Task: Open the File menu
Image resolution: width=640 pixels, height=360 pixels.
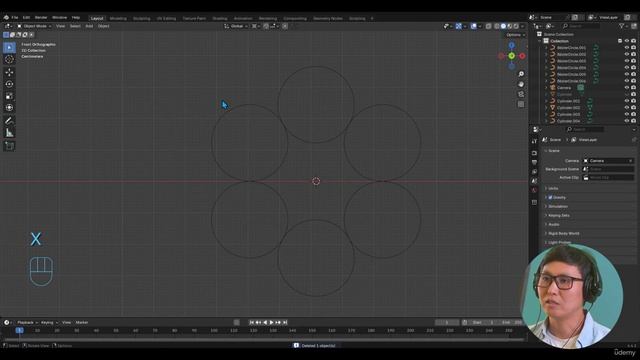Action: coord(15,18)
